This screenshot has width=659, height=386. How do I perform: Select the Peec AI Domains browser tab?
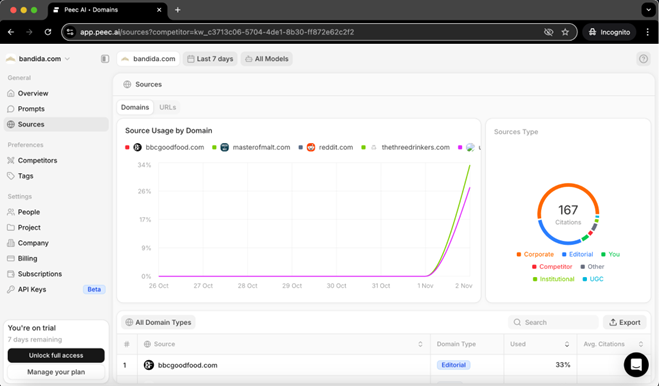coord(108,10)
